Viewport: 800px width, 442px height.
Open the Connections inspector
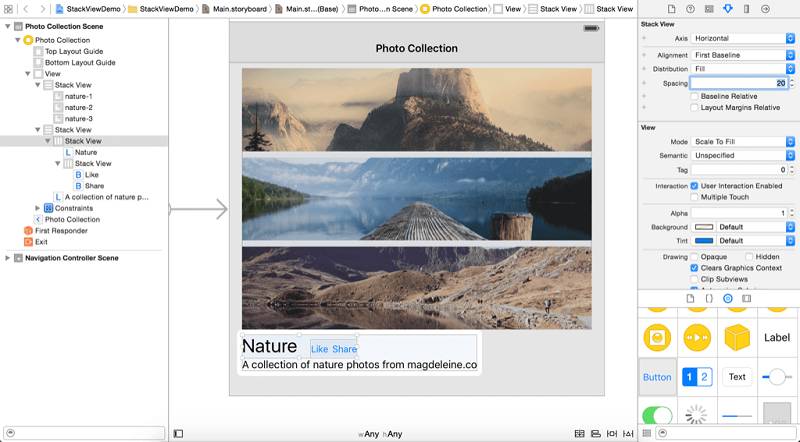765,9
